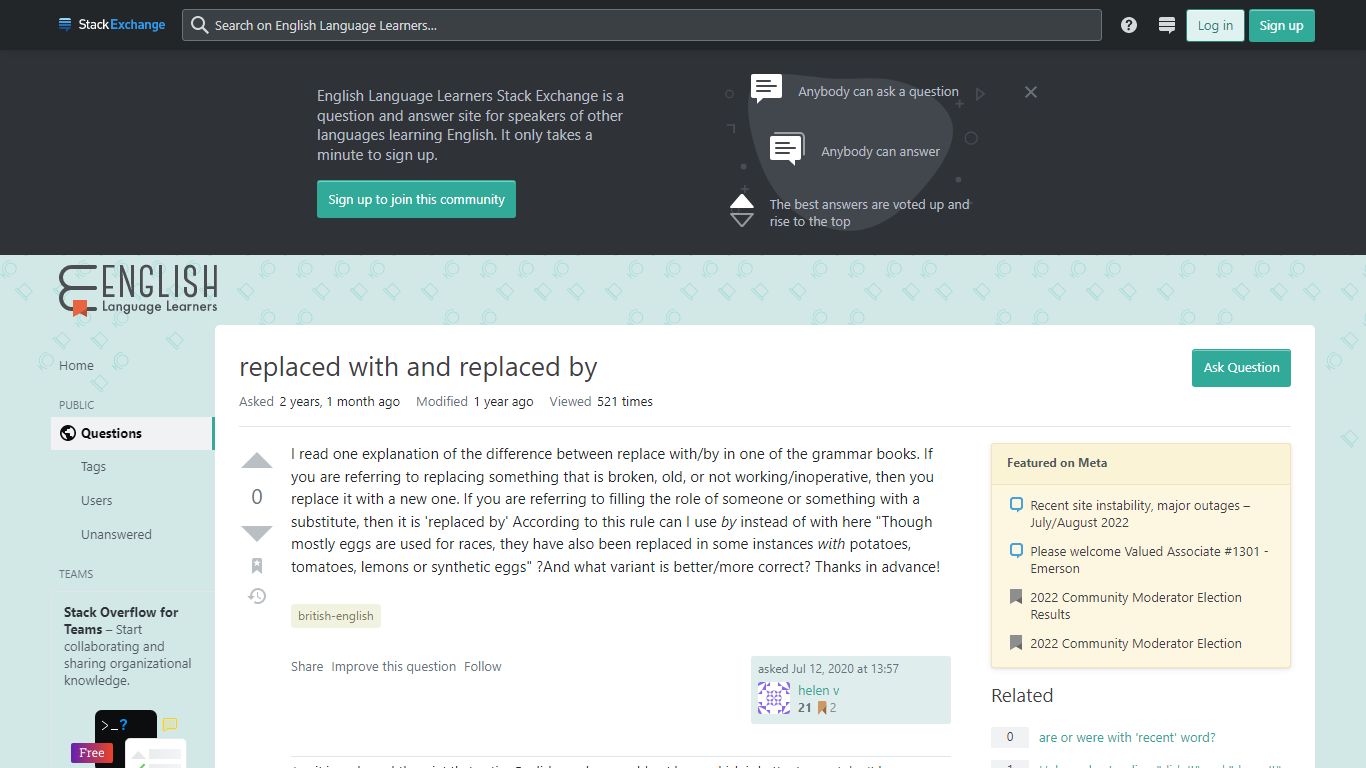Click Sign up to join this community
Image resolution: width=1366 pixels, height=768 pixels.
pyautogui.click(x=416, y=199)
